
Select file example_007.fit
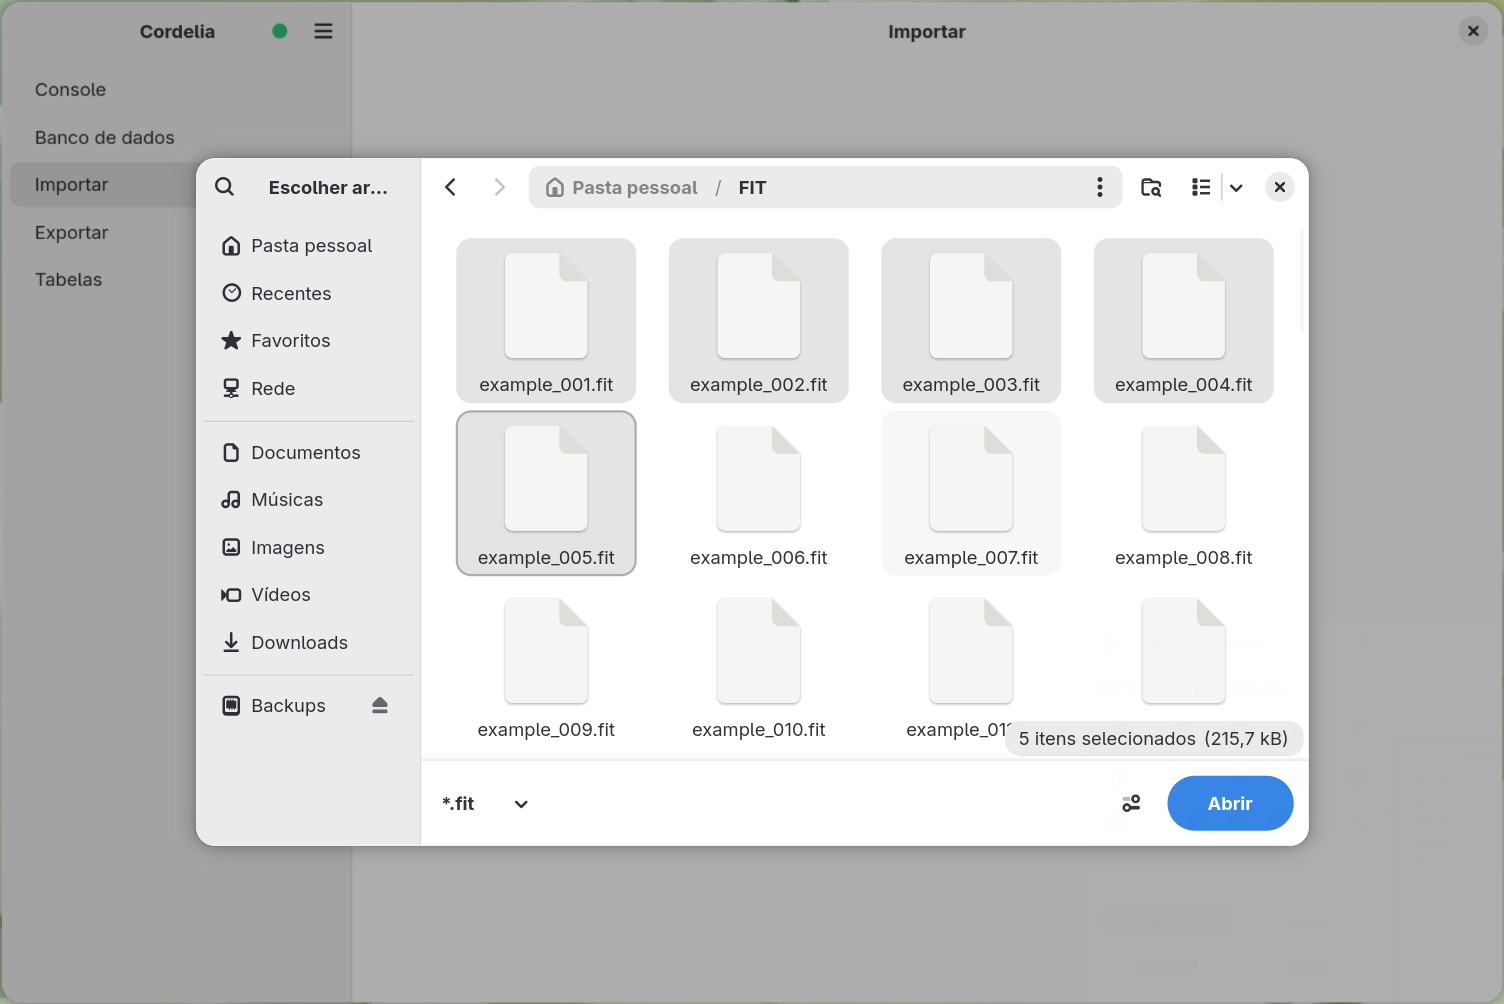971,493
